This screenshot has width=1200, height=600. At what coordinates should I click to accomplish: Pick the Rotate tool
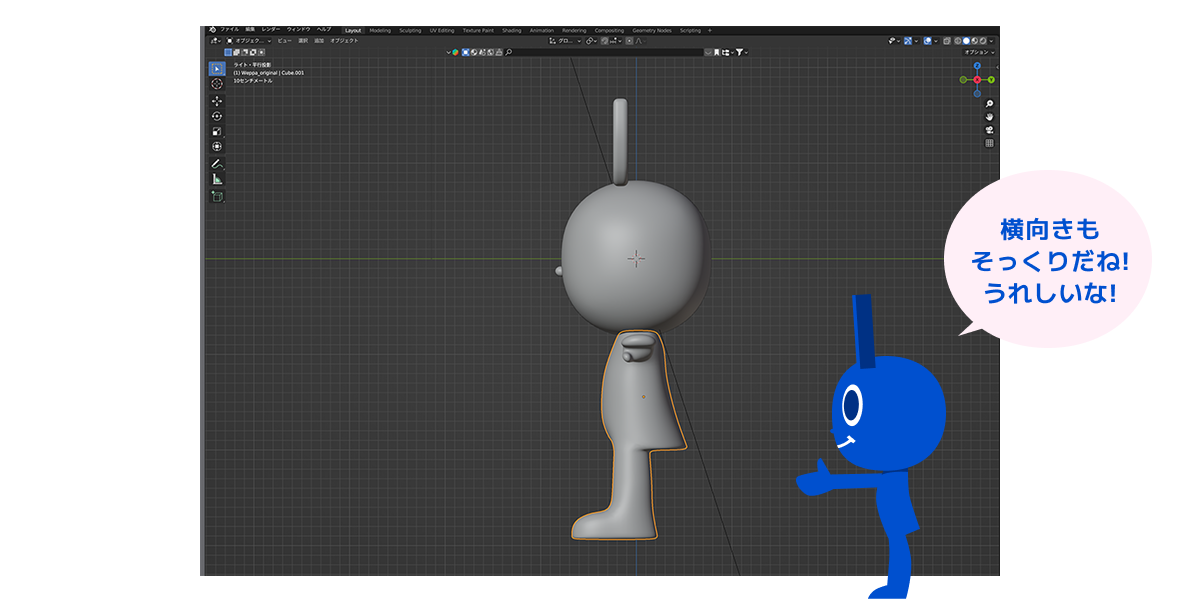[217, 116]
